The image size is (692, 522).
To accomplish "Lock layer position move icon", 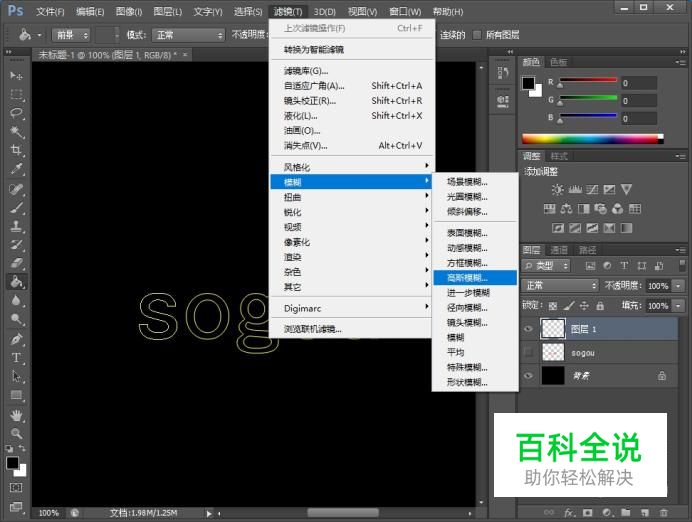I will pyautogui.click(x=584, y=305).
